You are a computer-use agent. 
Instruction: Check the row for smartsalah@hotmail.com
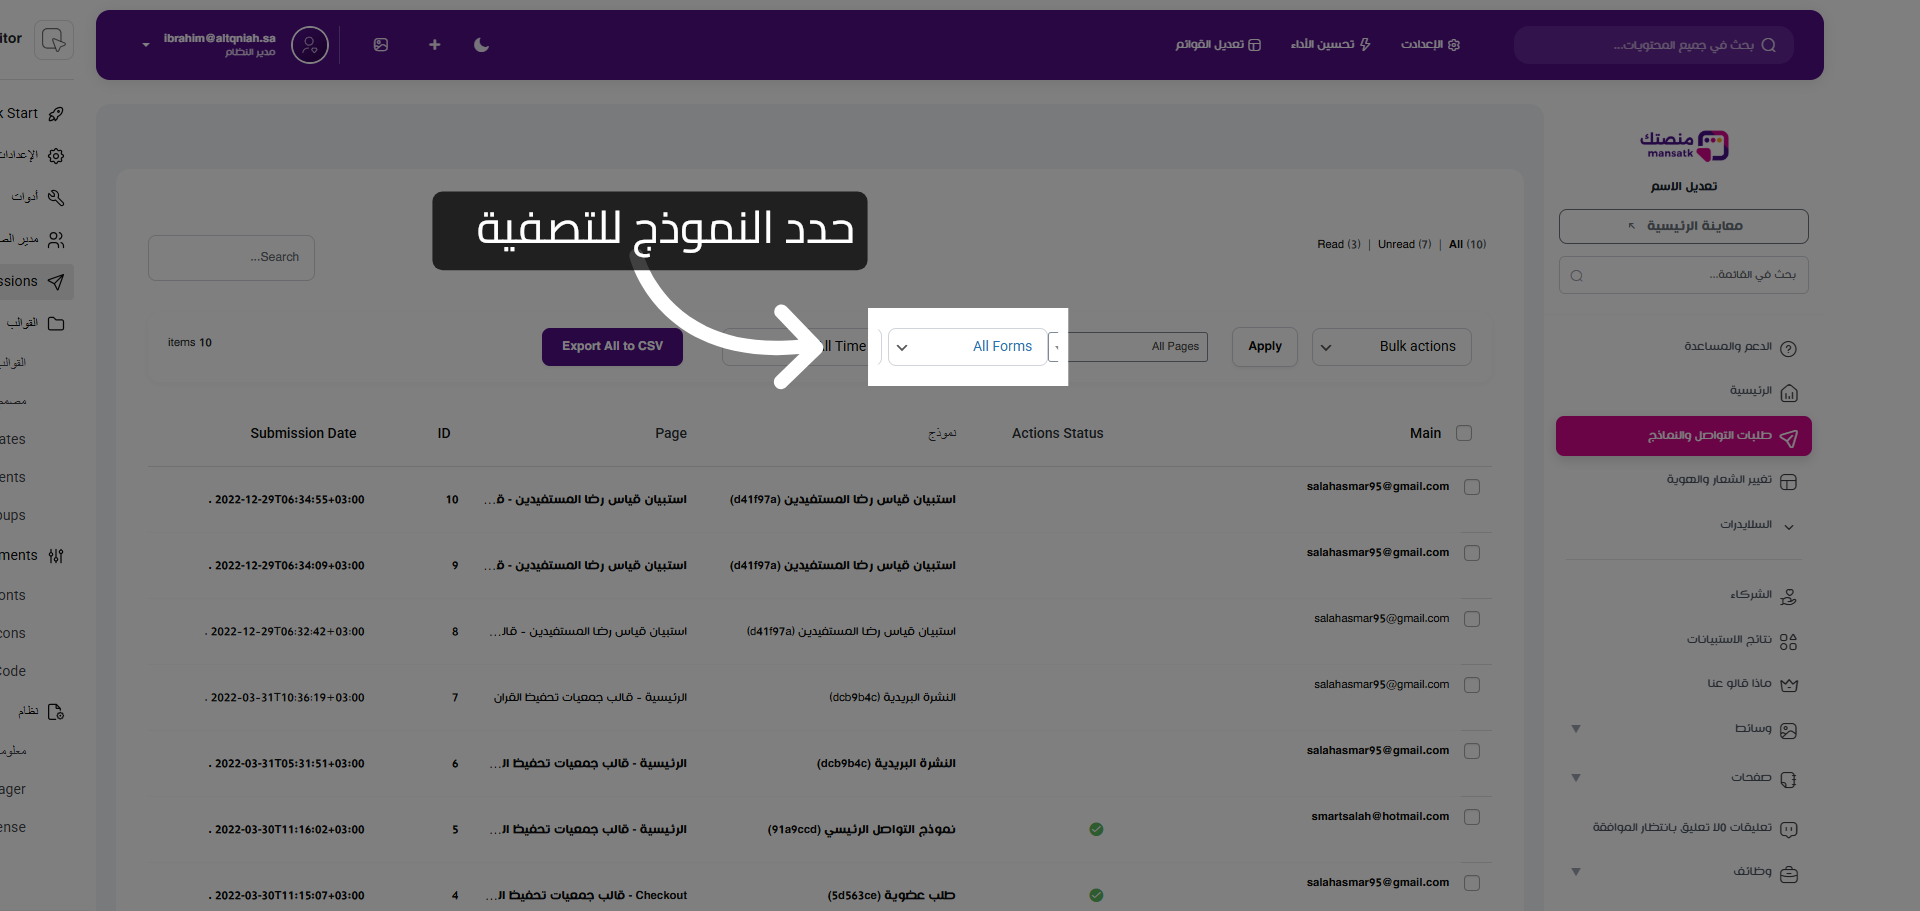point(1472,816)
